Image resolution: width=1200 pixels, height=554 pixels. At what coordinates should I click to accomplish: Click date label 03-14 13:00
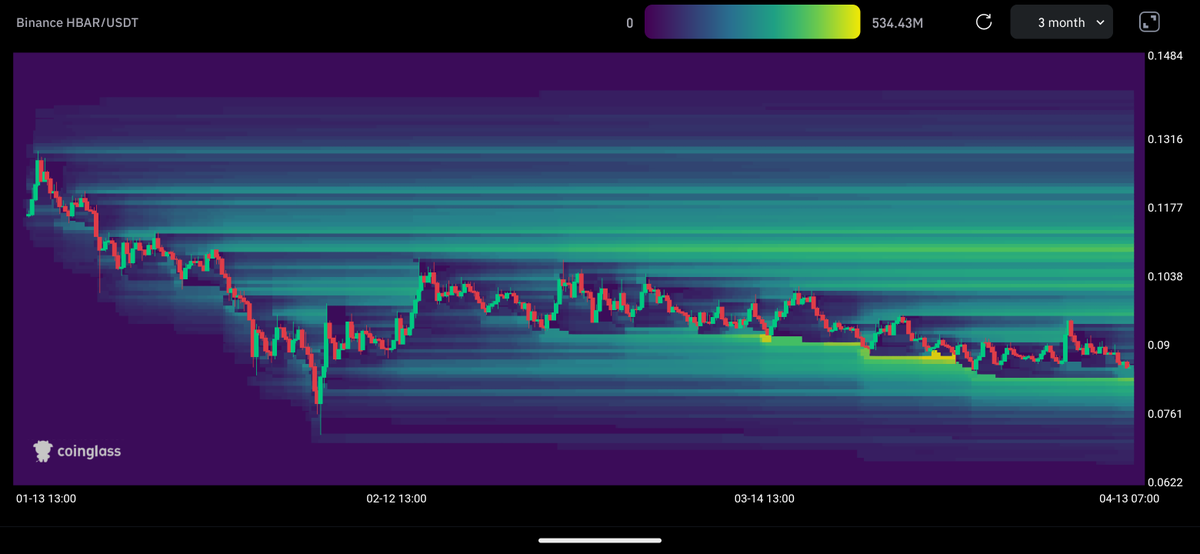click(x=765, y=498)
